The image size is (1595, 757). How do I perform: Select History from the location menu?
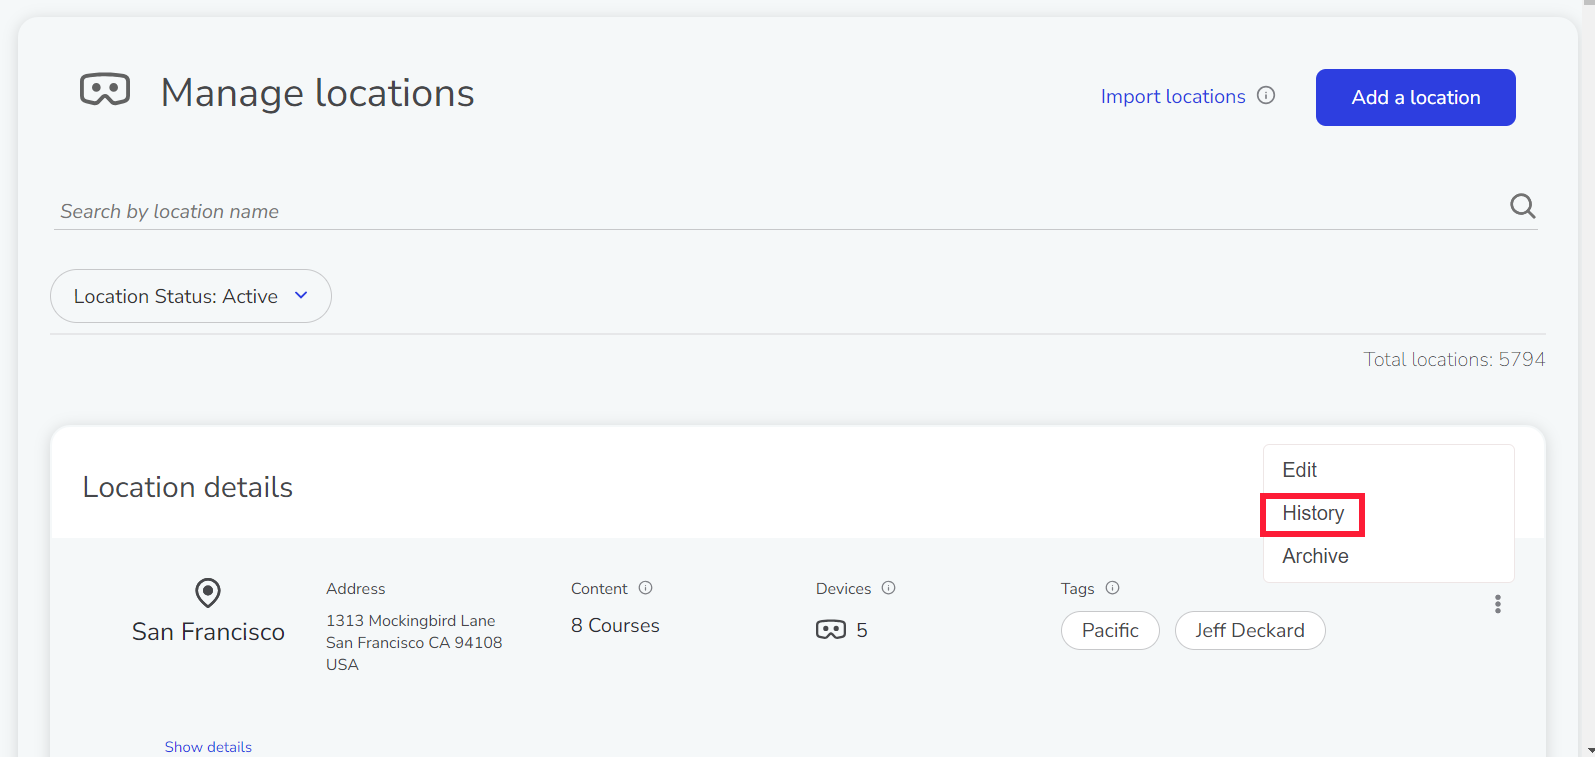pyautogui.click(x=1313, y=513)
